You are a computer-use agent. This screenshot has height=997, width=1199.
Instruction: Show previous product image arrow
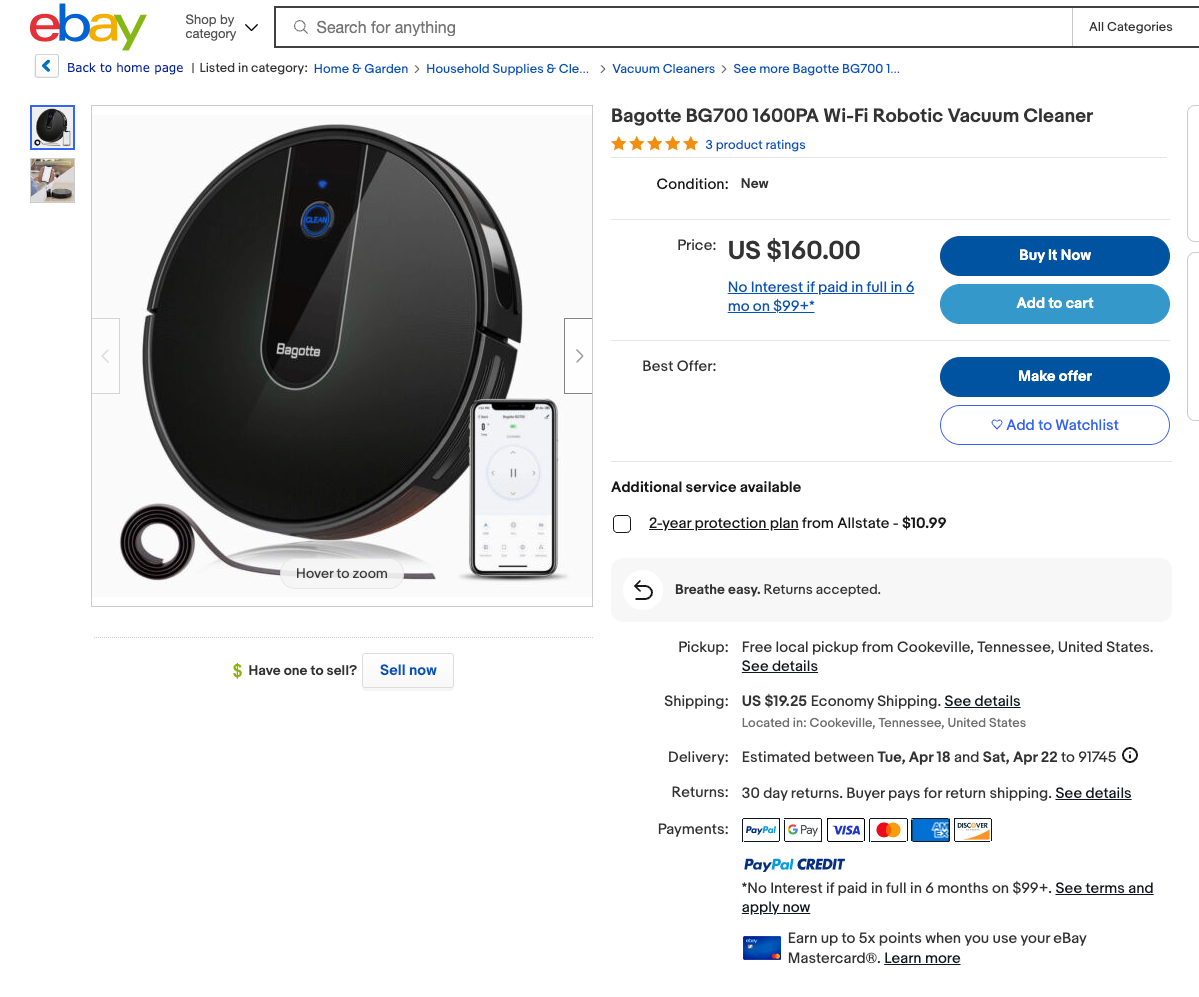[x=106, y=356]
